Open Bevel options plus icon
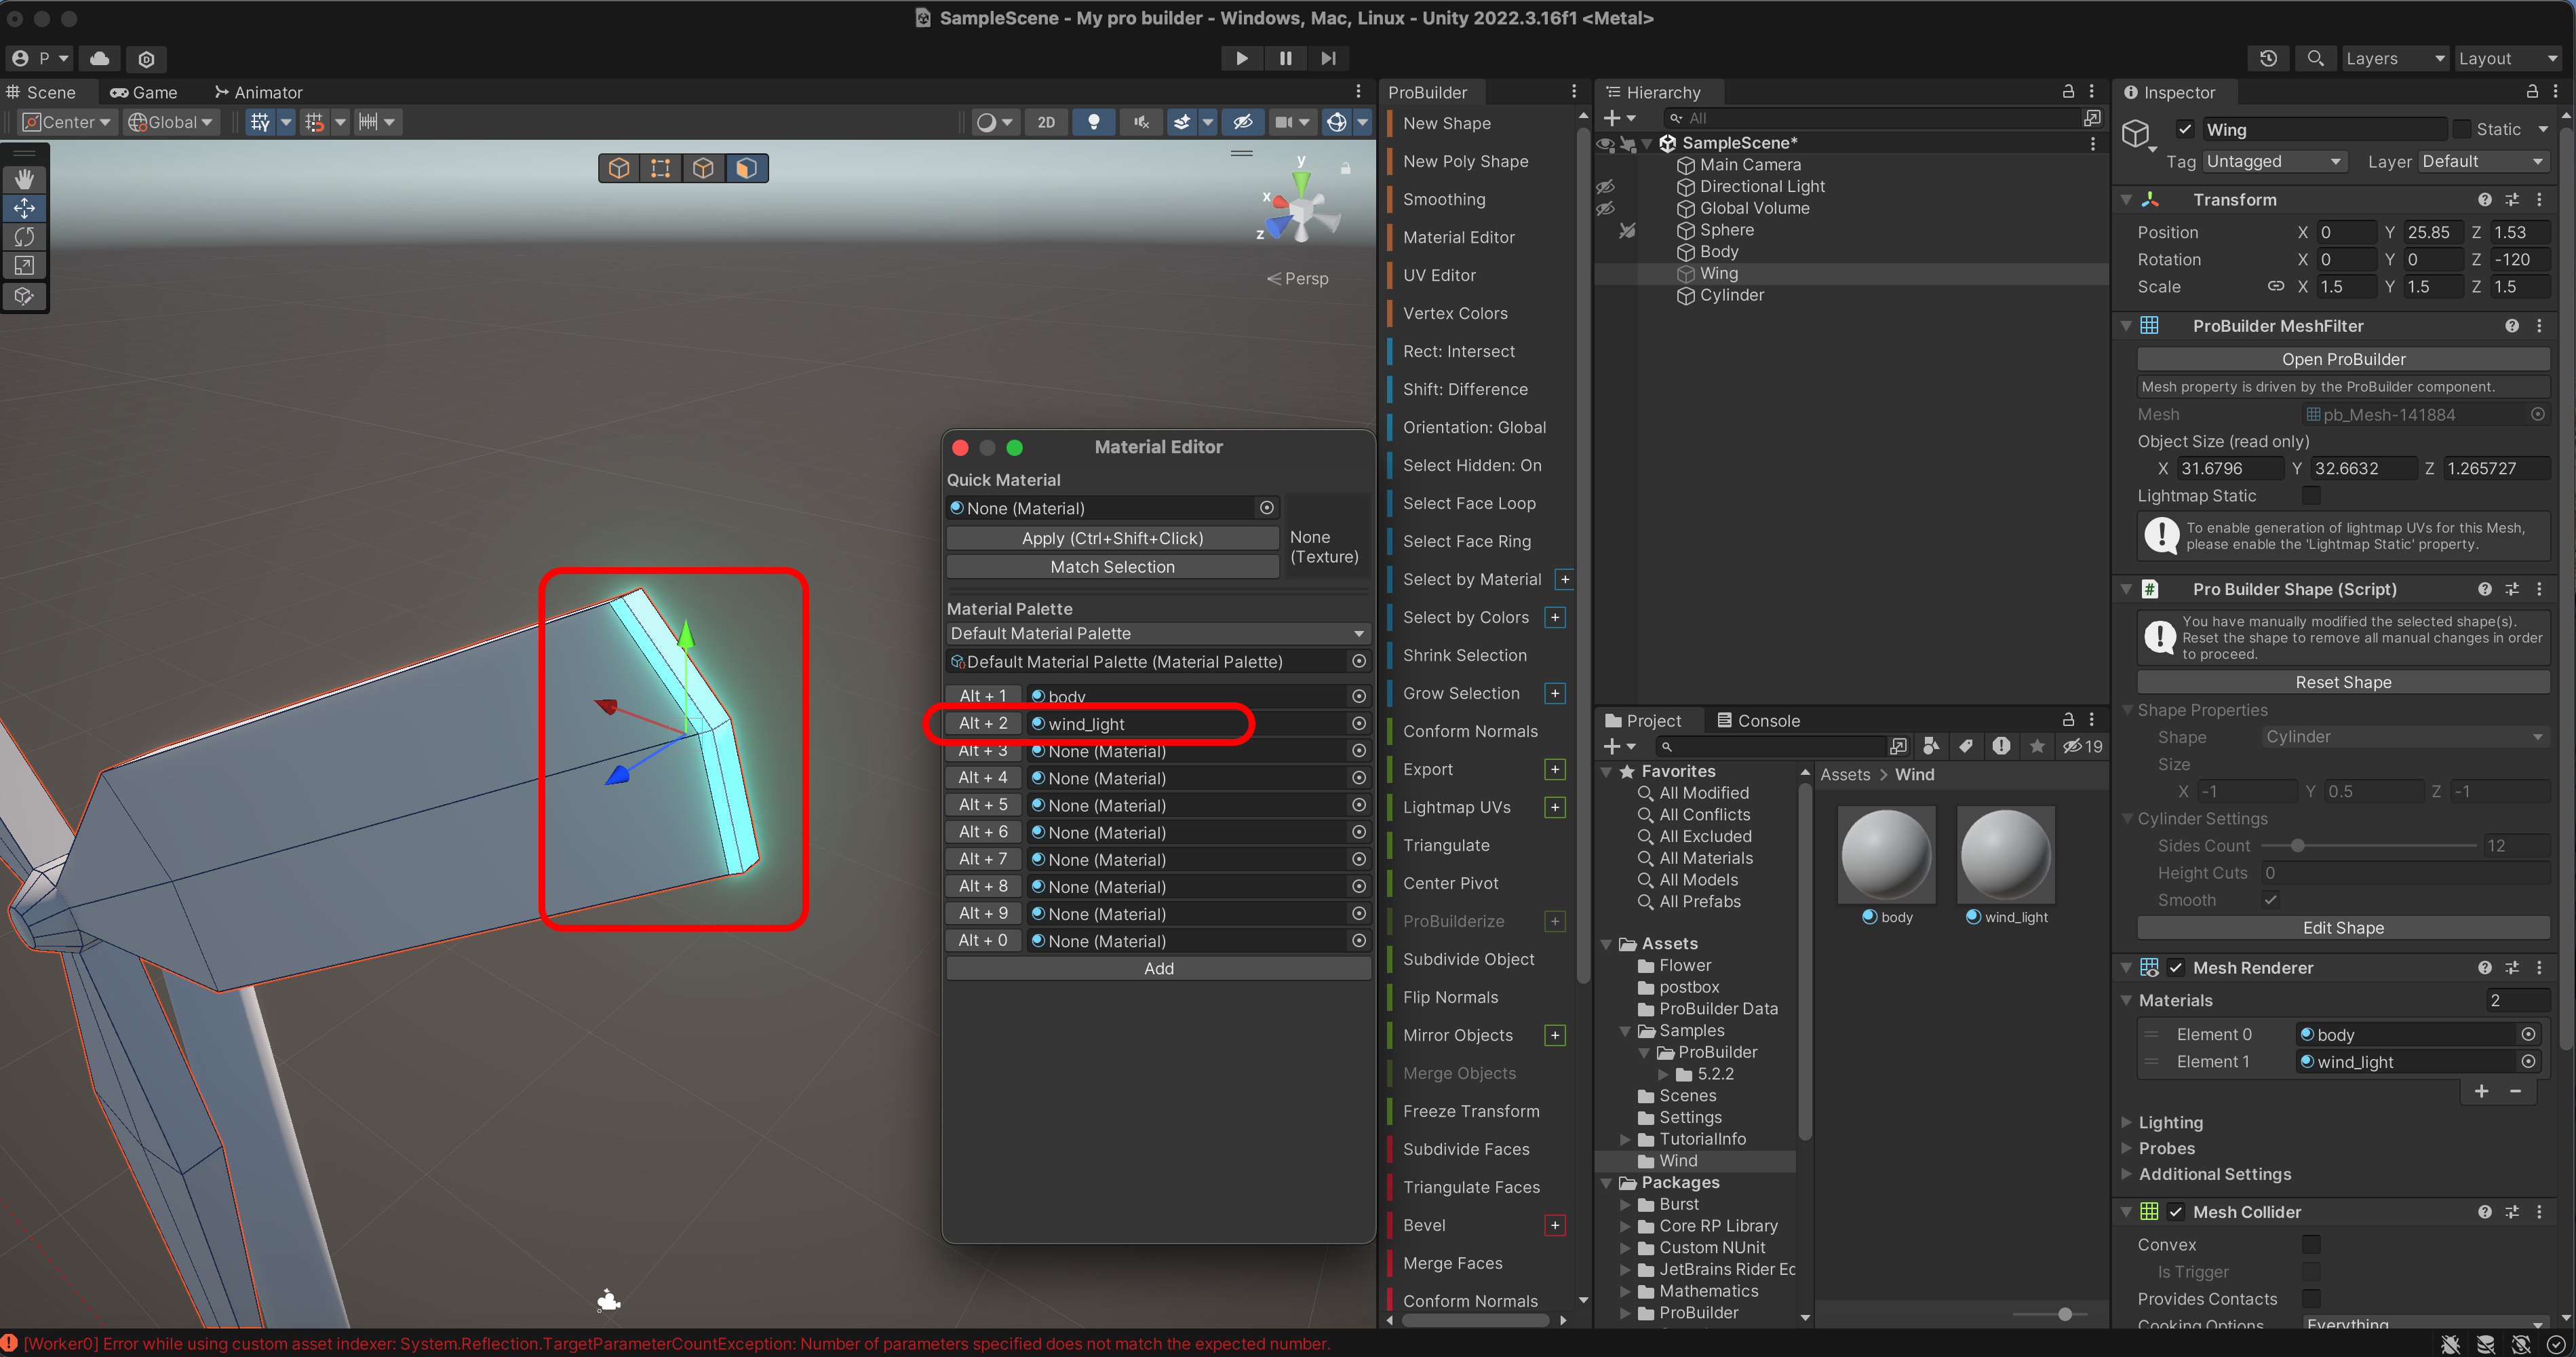The width and height of the screenshot is (2576, 1357). pos(1555,1225)
